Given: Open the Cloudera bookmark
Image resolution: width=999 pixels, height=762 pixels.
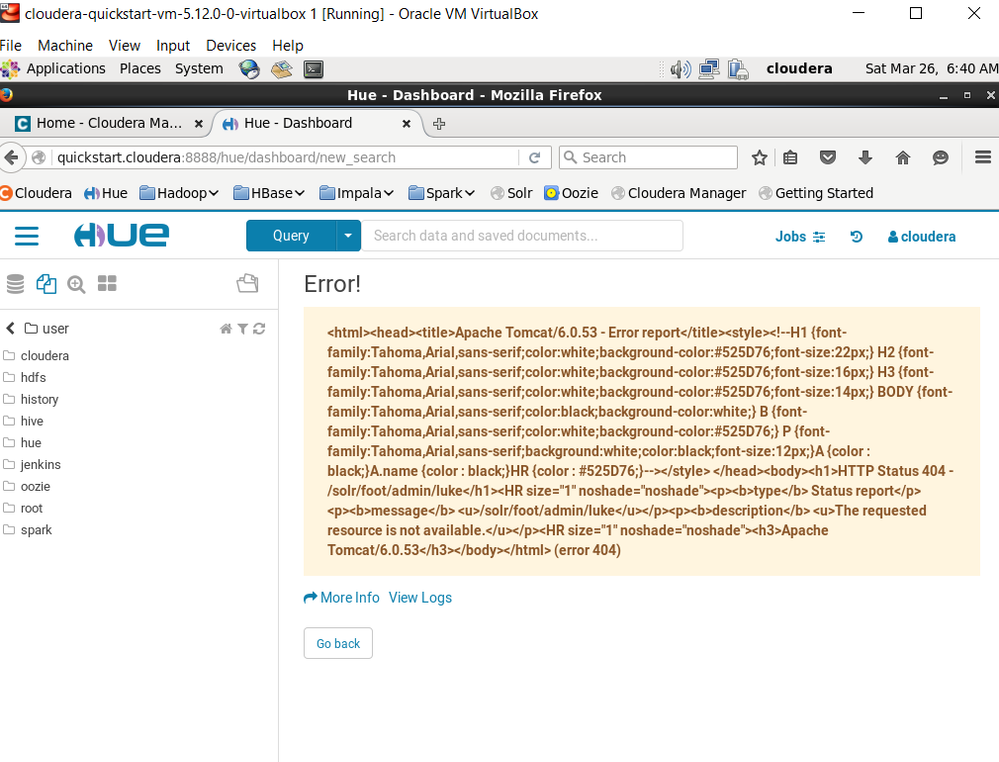Looking at the screenshot, I should pyautogui.click(x=36, y=193).
